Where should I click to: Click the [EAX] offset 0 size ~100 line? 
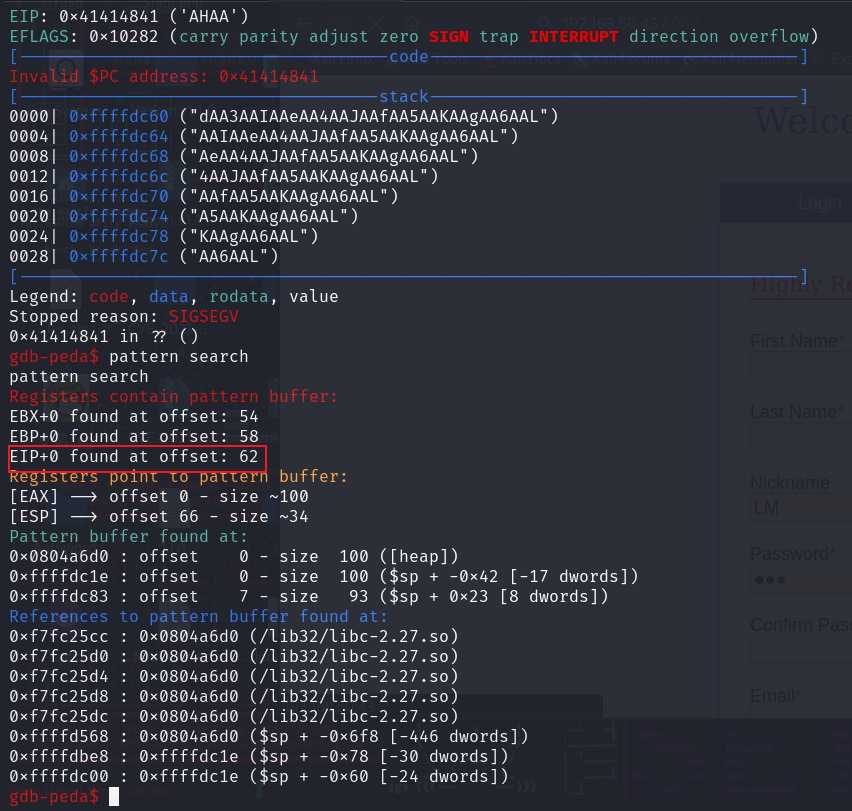[x=159, y=496]
